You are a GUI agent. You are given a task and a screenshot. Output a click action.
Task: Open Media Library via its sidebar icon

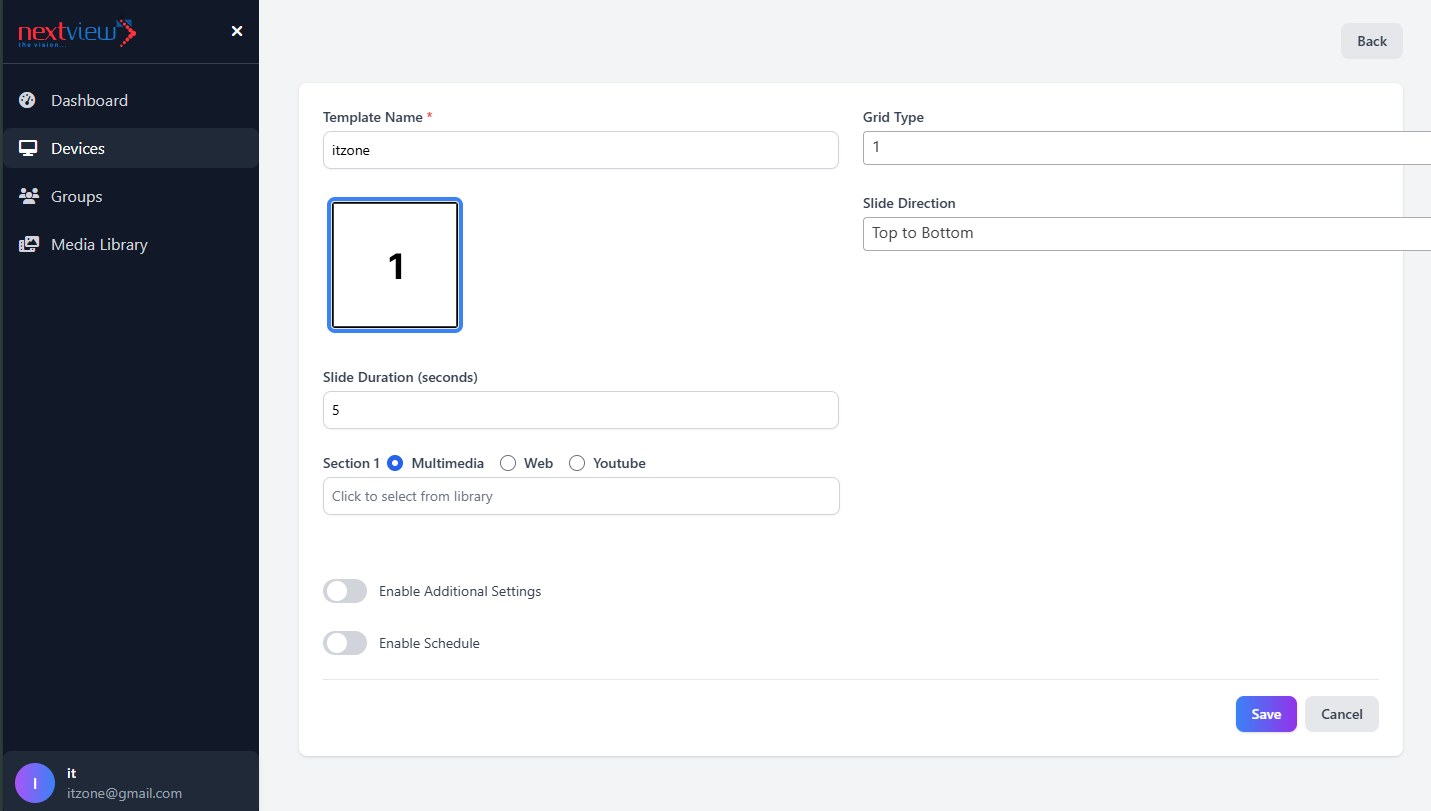coord(27,244)
